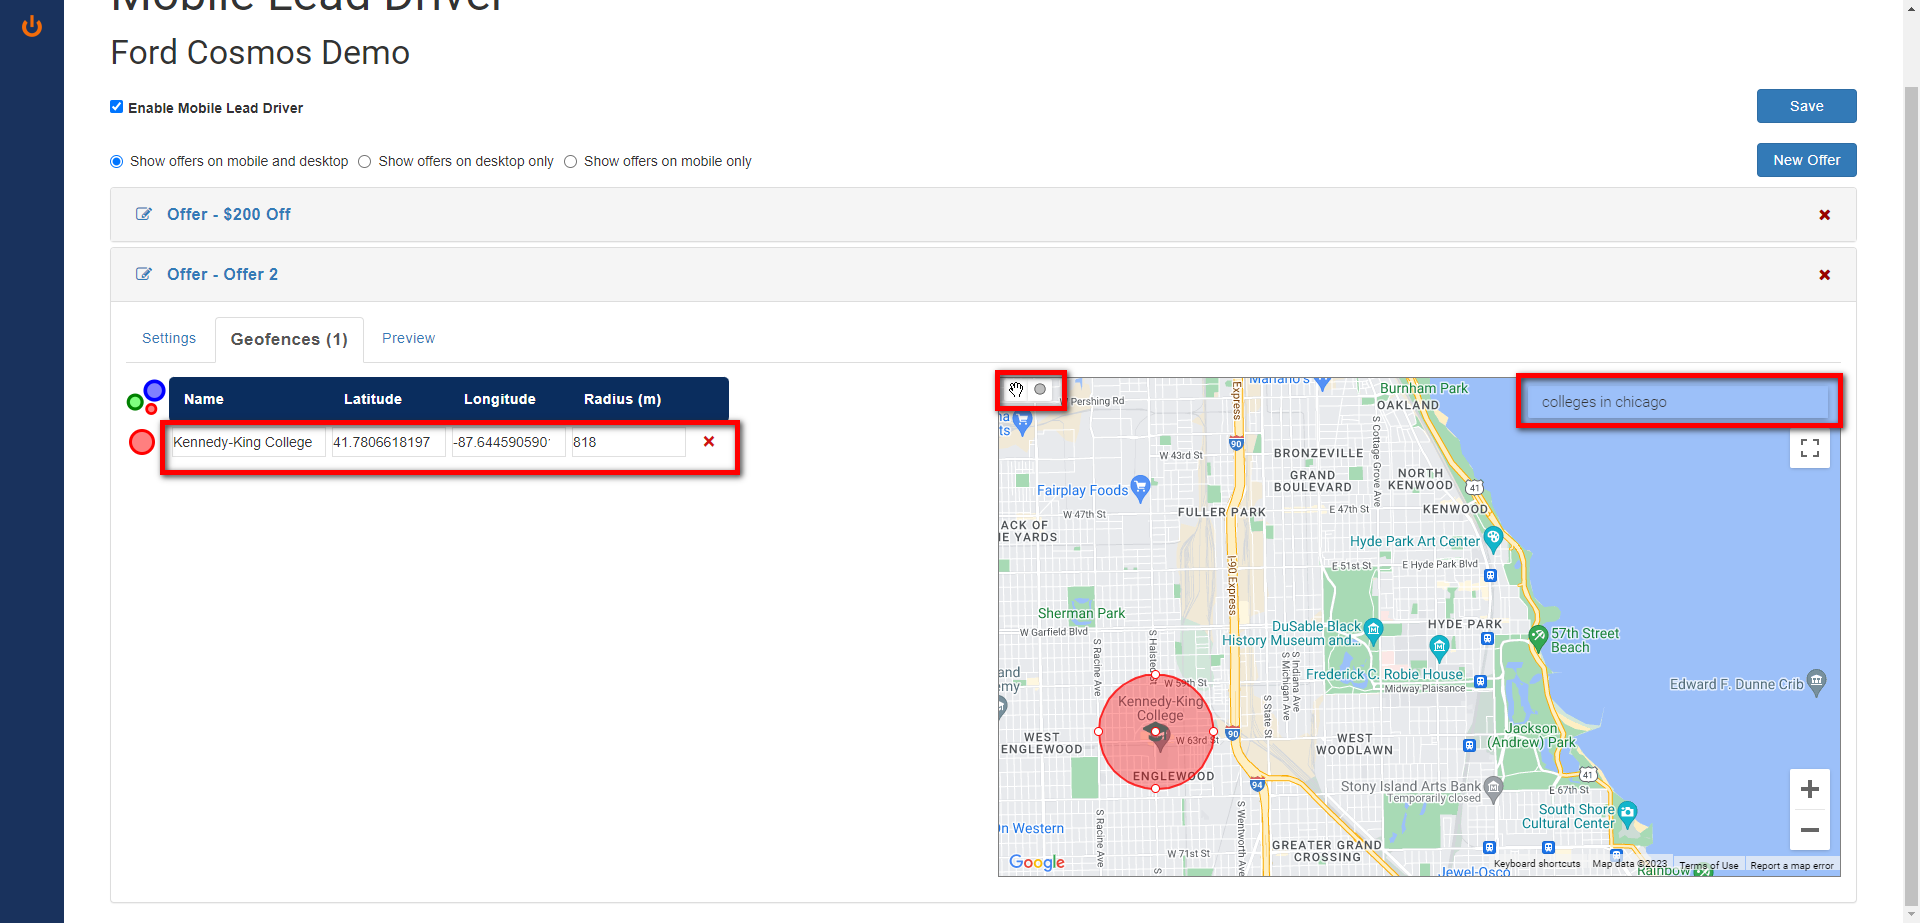Toggle fullscreen view of the map
1920x923 pixels.
[x=1809, y=448]
